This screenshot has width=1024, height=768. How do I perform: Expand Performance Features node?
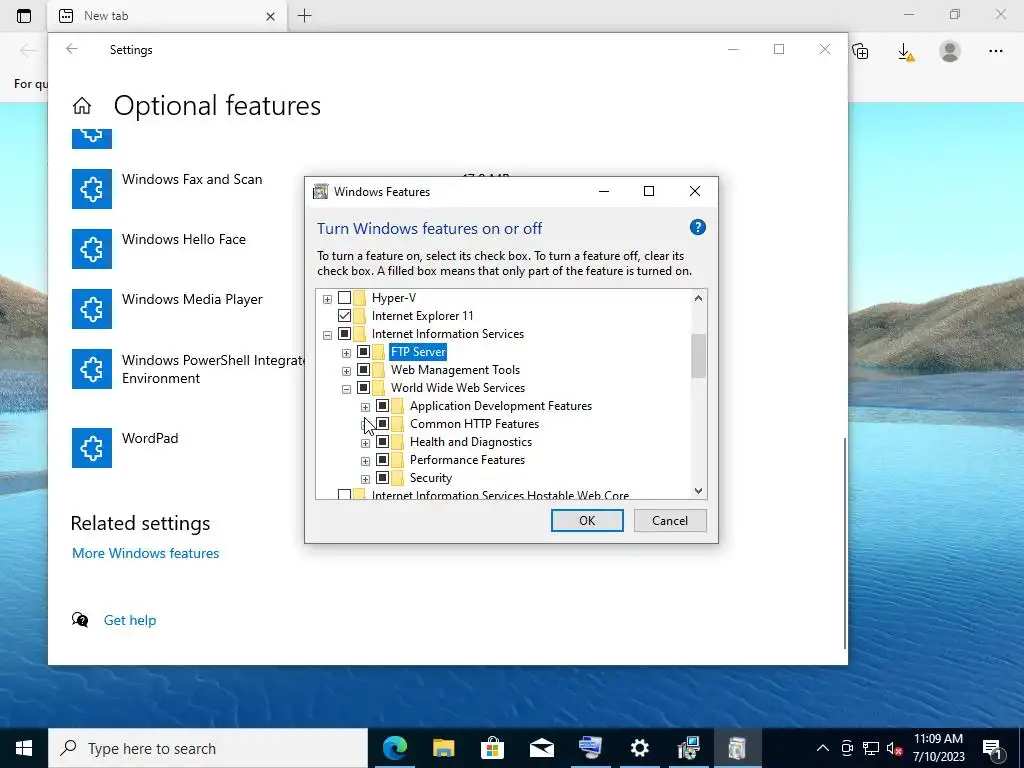[x=365, y=461]
